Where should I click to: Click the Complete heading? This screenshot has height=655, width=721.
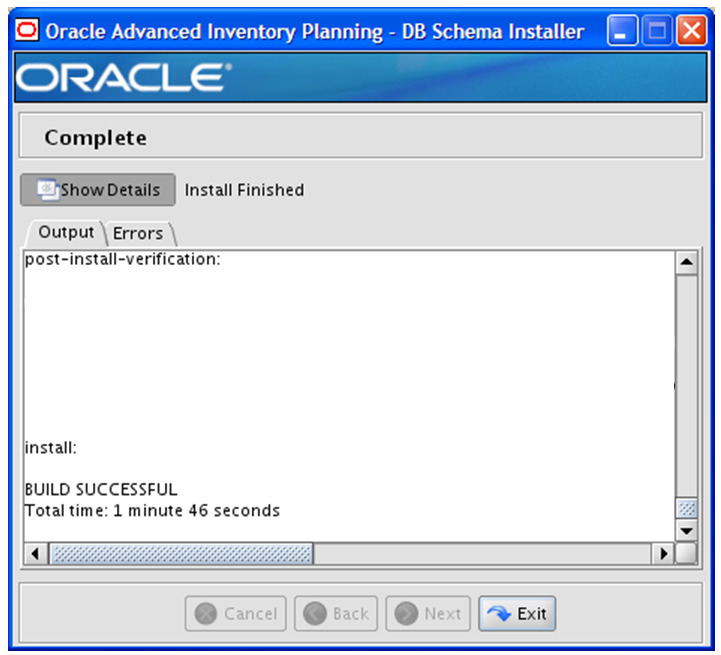[x=96, y=138]
